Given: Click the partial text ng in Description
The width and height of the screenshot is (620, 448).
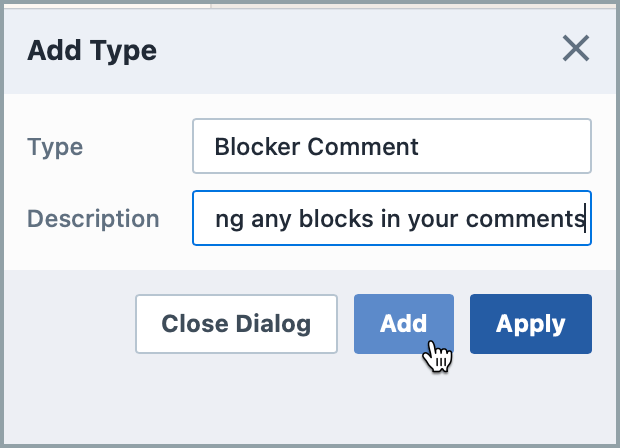Looking at the screenshot, I should (x=228, y=218).
